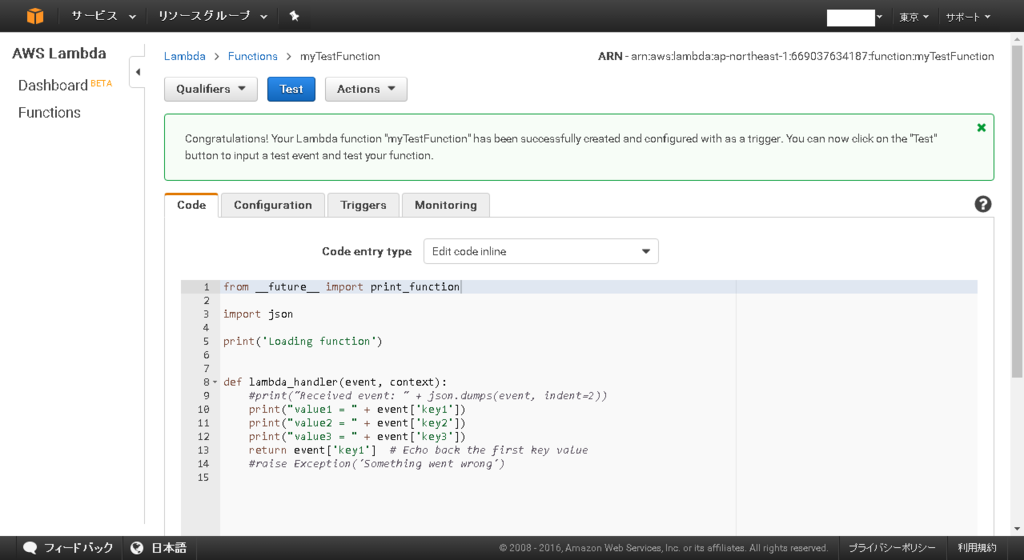Viewport: 1024px width, 560px height.
Task: Click the blue Test button
Action: click(x=291, y=89)
